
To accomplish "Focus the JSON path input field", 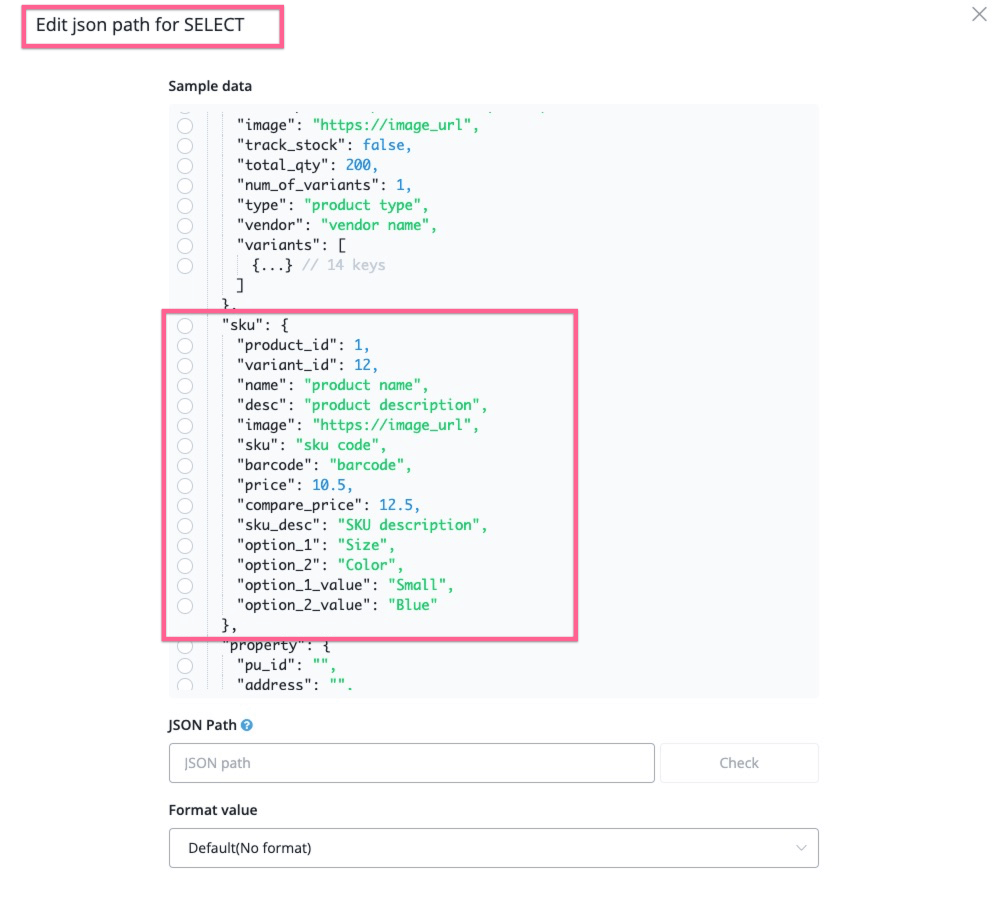I will pos(411,763).
